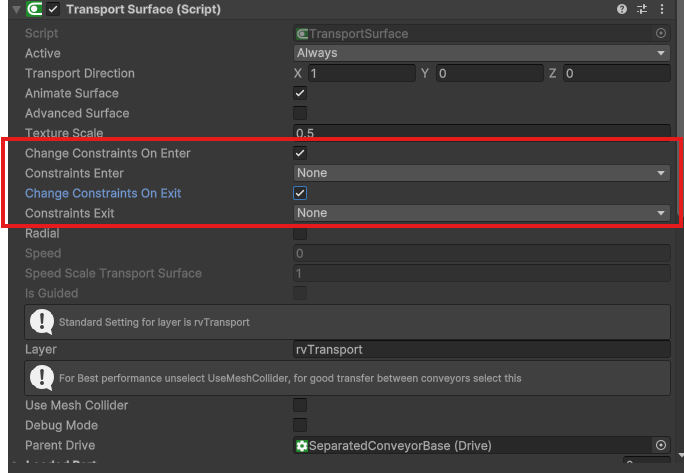Collapse the Transport Surface component foldout arrow
Screen dimensions: 684x473
[15, 9]
